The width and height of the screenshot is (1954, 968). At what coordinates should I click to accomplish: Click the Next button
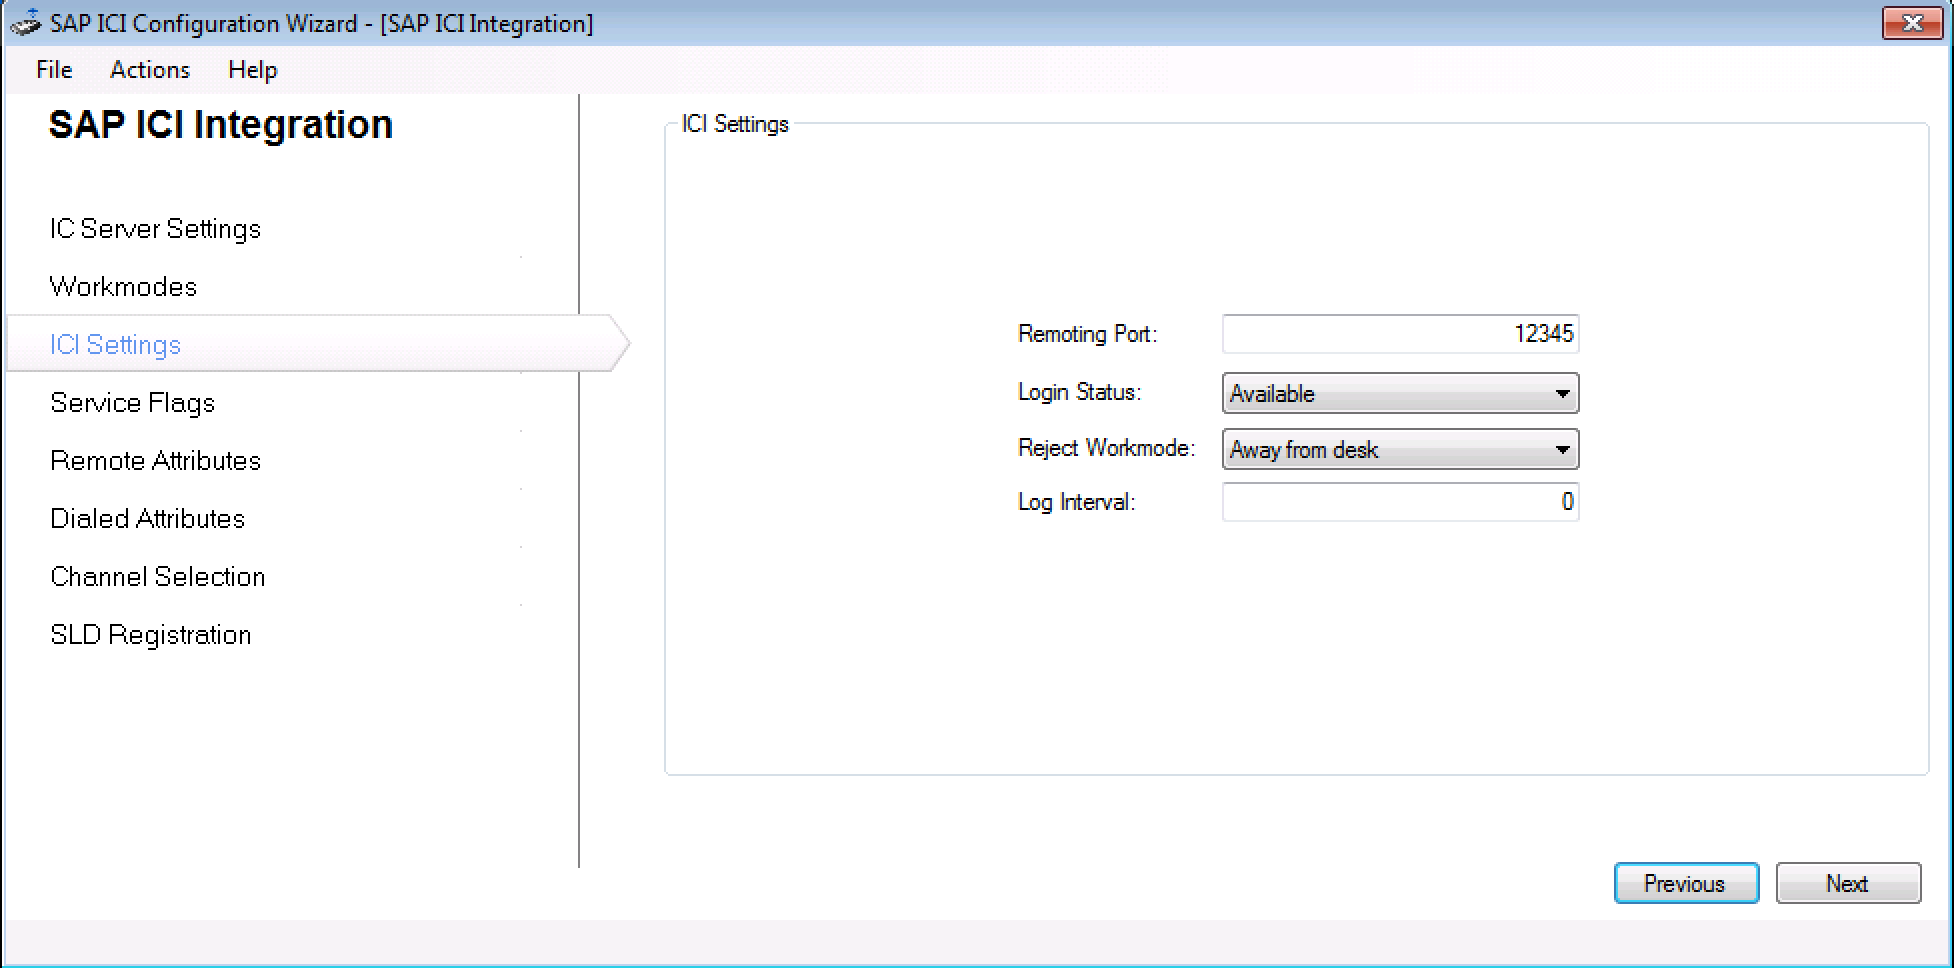[x=1847, y=884]
